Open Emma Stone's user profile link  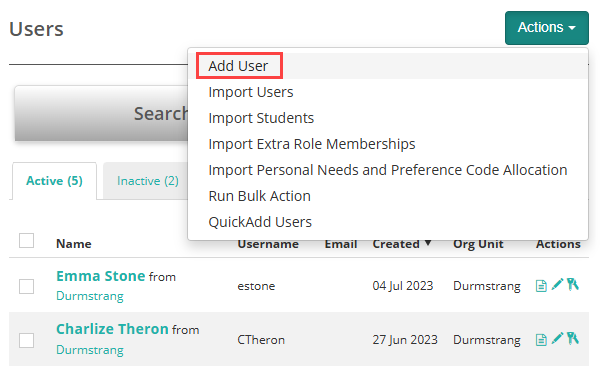coord(101,276)
